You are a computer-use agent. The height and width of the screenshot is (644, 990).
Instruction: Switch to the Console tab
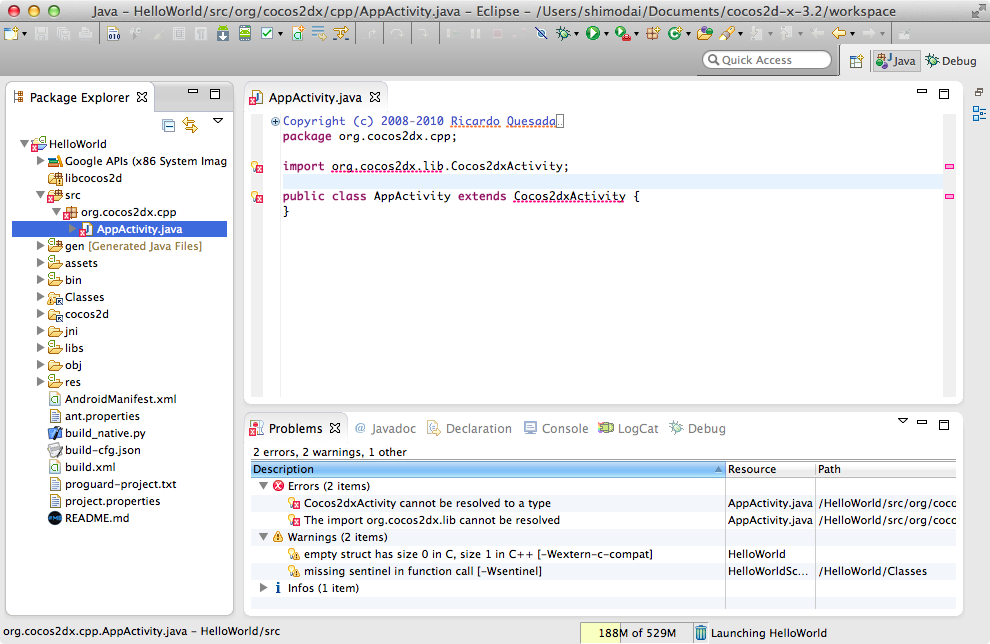pyautogui.click(x=556, y=429)
